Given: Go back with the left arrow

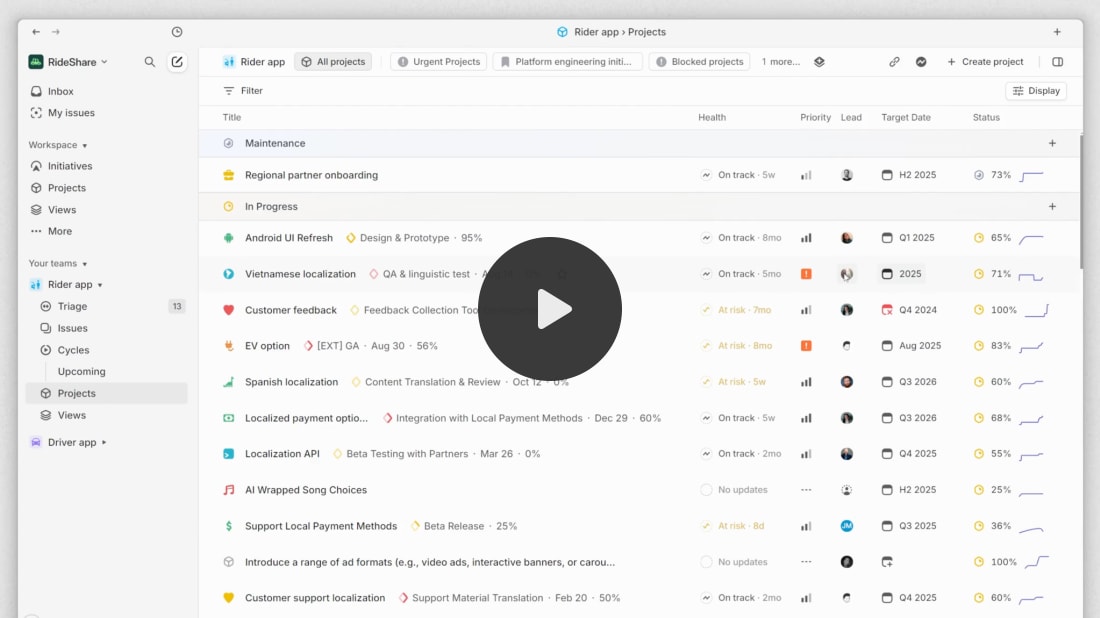Looking at the screenshot, I should 36,32.
